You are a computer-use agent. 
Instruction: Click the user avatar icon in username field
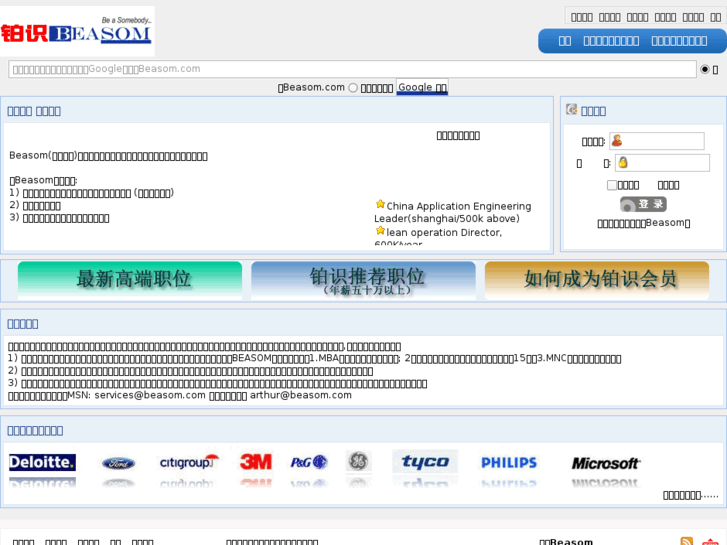point(617,140)
